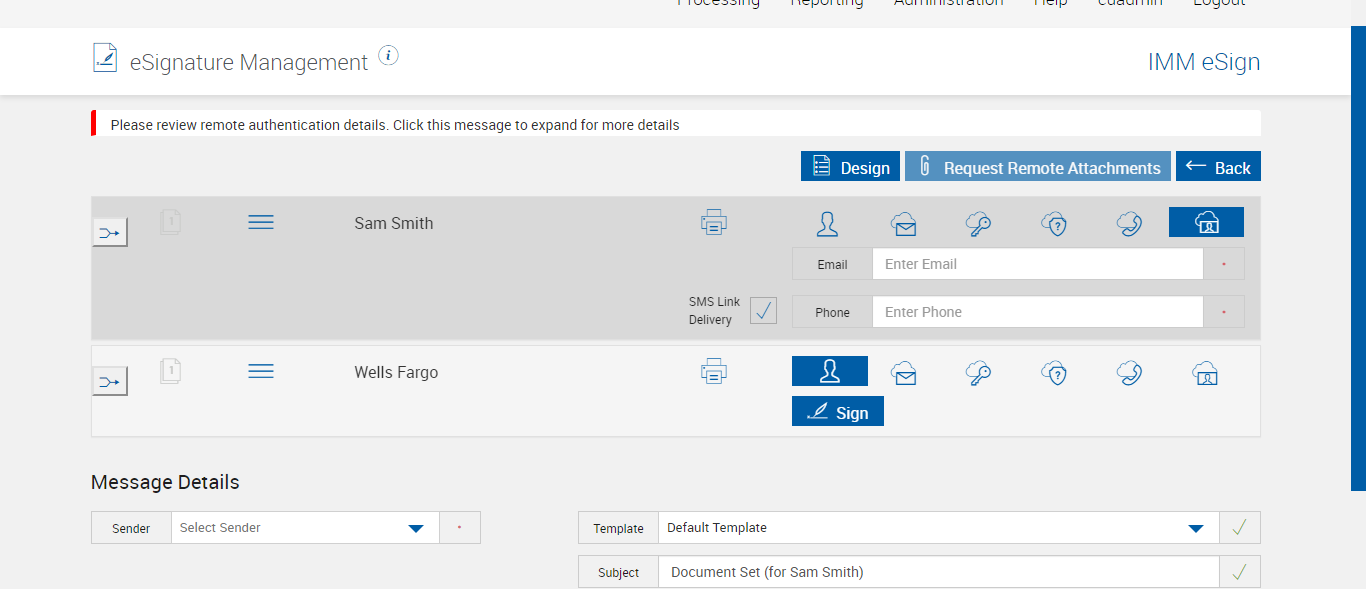This screenshot has width=1366, height=589.
Task: Open the Administration menu
Action: point(948,3)
